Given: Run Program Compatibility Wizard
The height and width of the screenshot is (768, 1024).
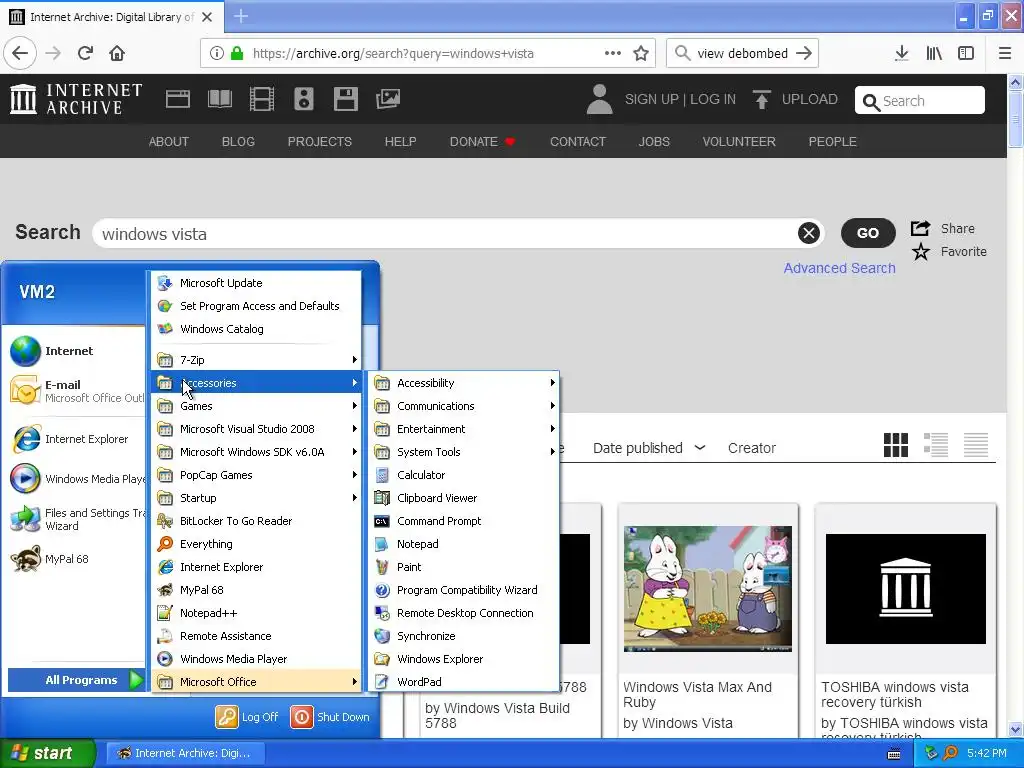Looking at the screenshot, I should point(463,590).
